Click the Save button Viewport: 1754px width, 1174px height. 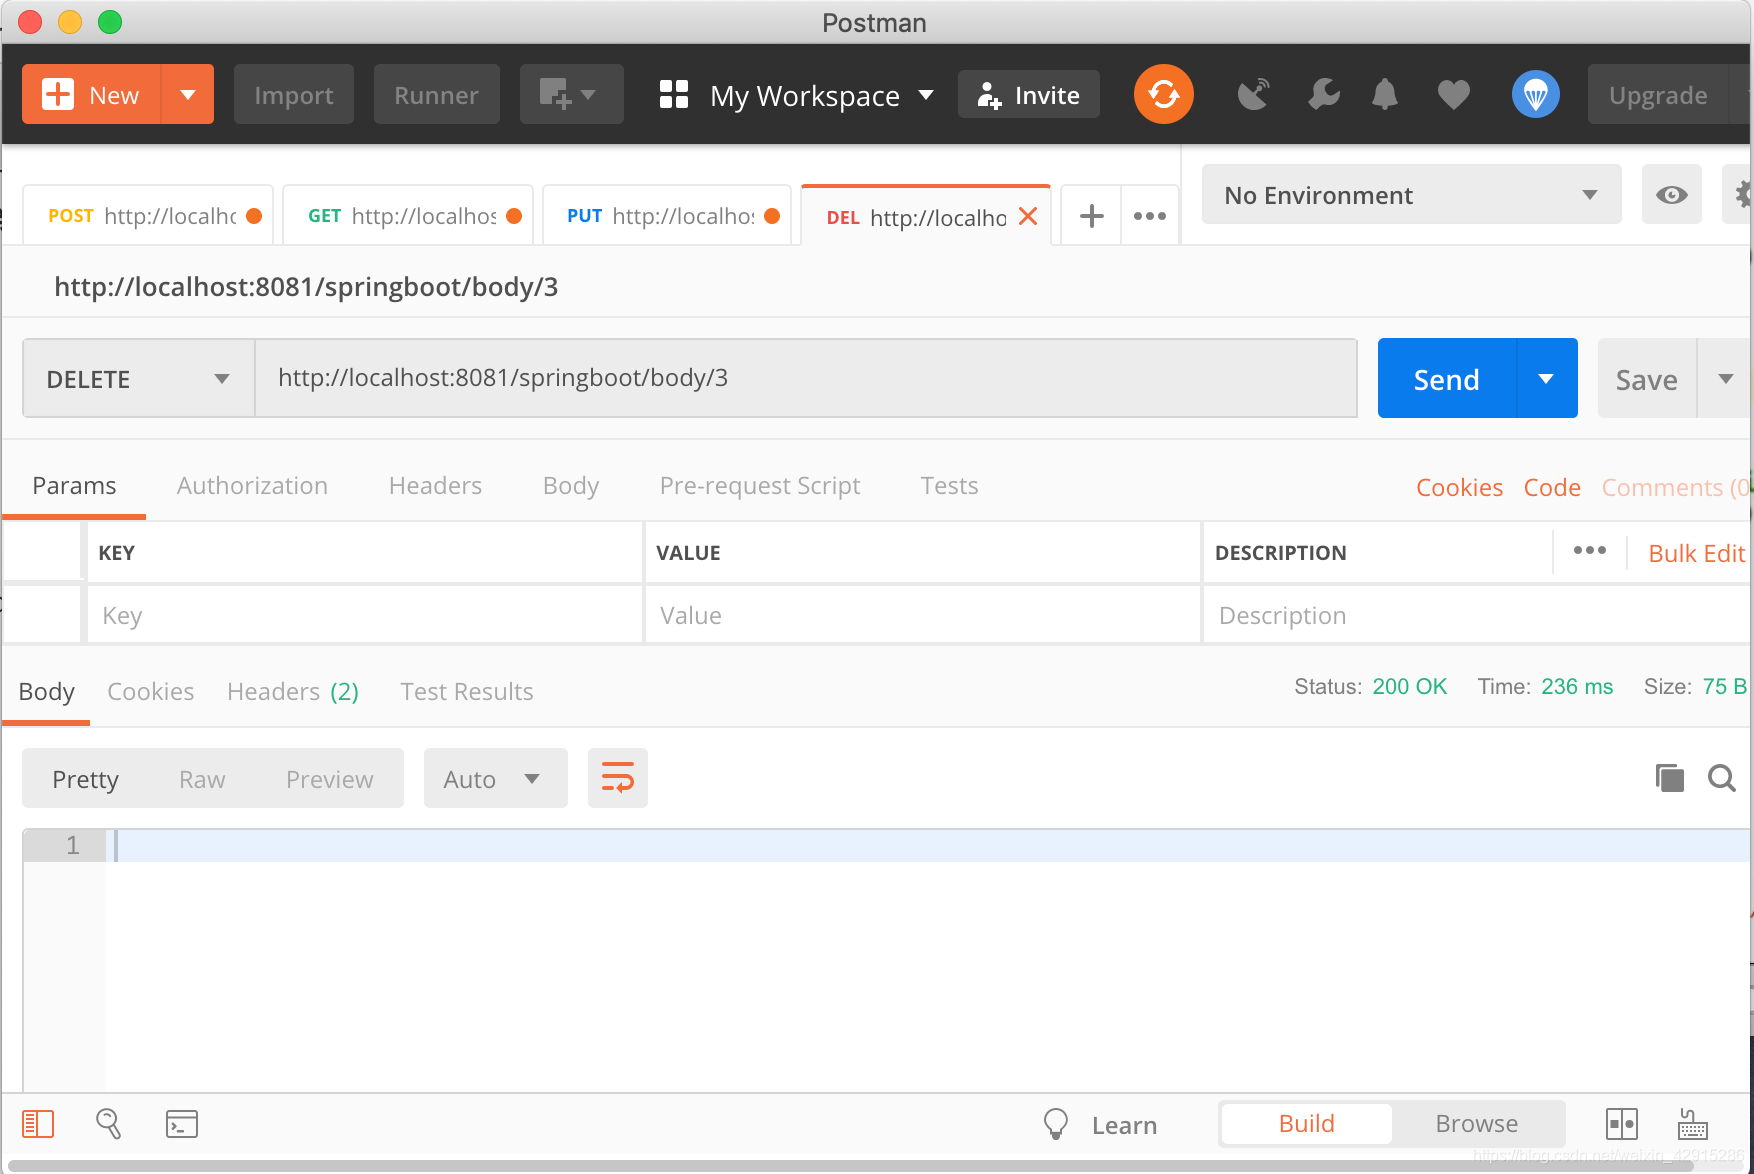(1647, 379)
